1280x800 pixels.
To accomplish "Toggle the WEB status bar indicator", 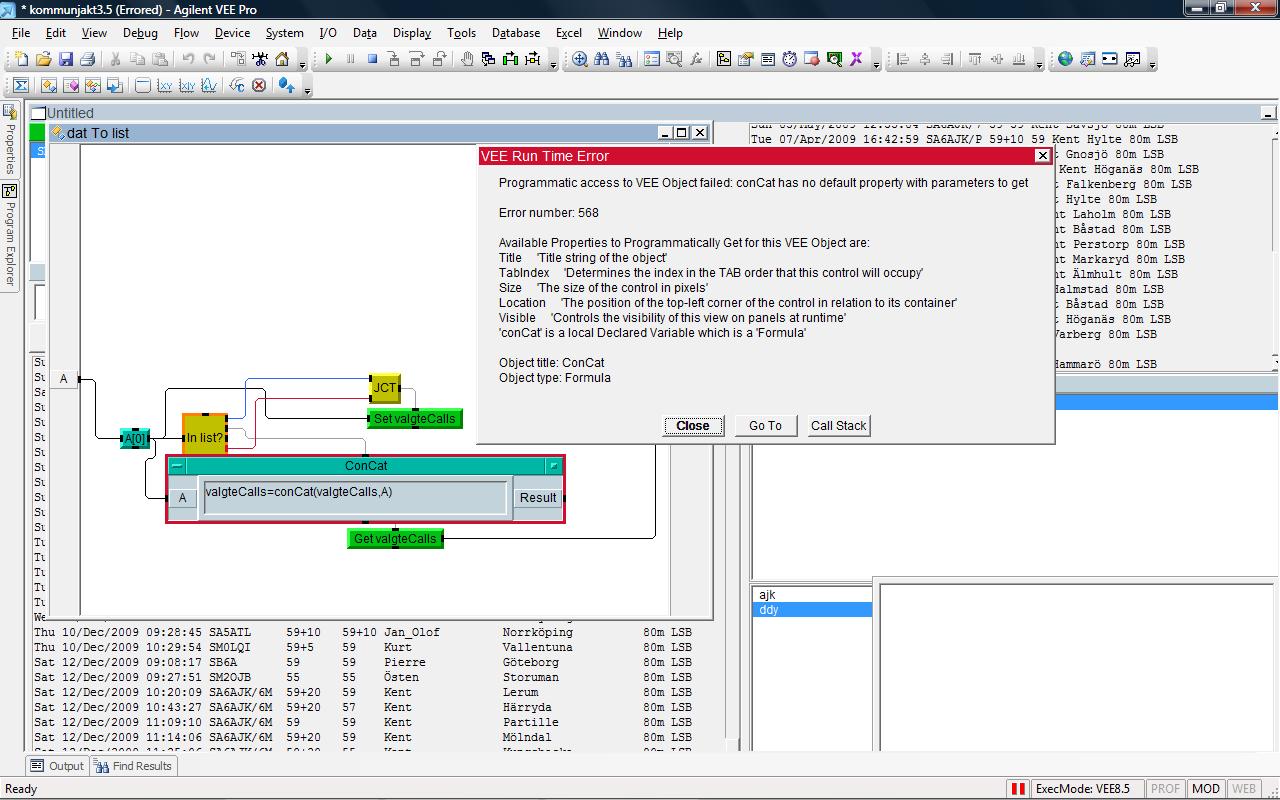I will pyautogui.click(x=1244, y=788).
